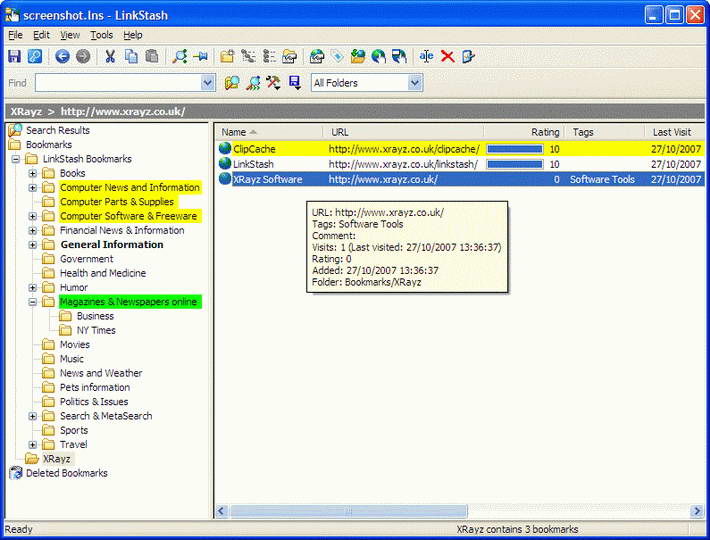Image resolution: width=710 pixels, height=540 pixels.
Task: Click the Paste clipboard icon
Action: click(152, 57)
